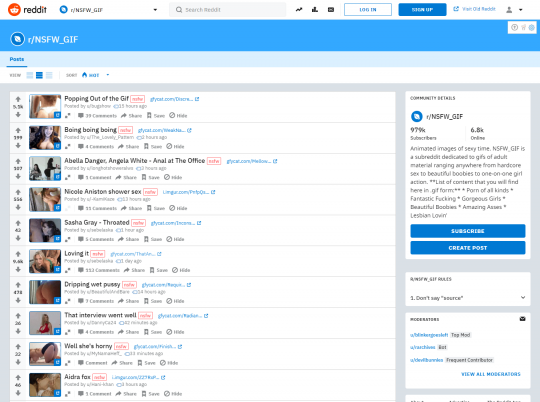540x402 pixels.
Task: Click the community icon in the blue banner
Action: click(18, 39)
